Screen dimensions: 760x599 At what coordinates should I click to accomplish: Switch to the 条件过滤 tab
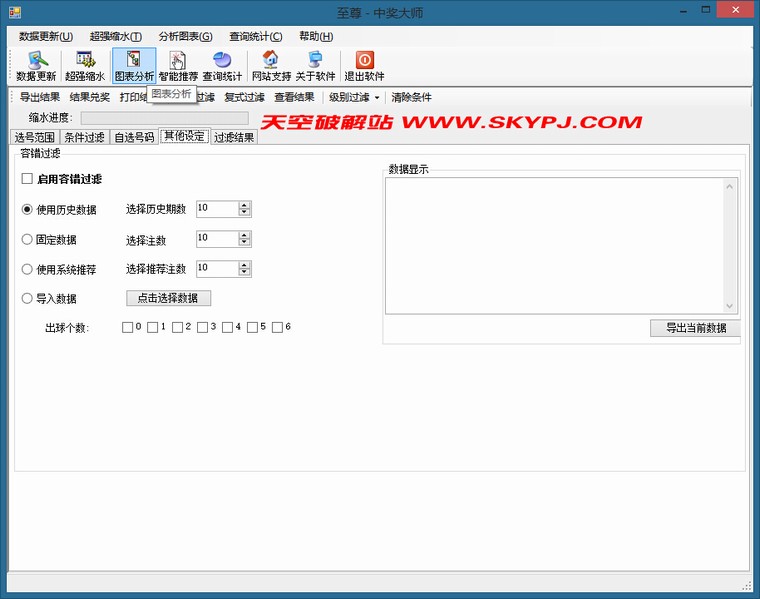pos(84,138)
